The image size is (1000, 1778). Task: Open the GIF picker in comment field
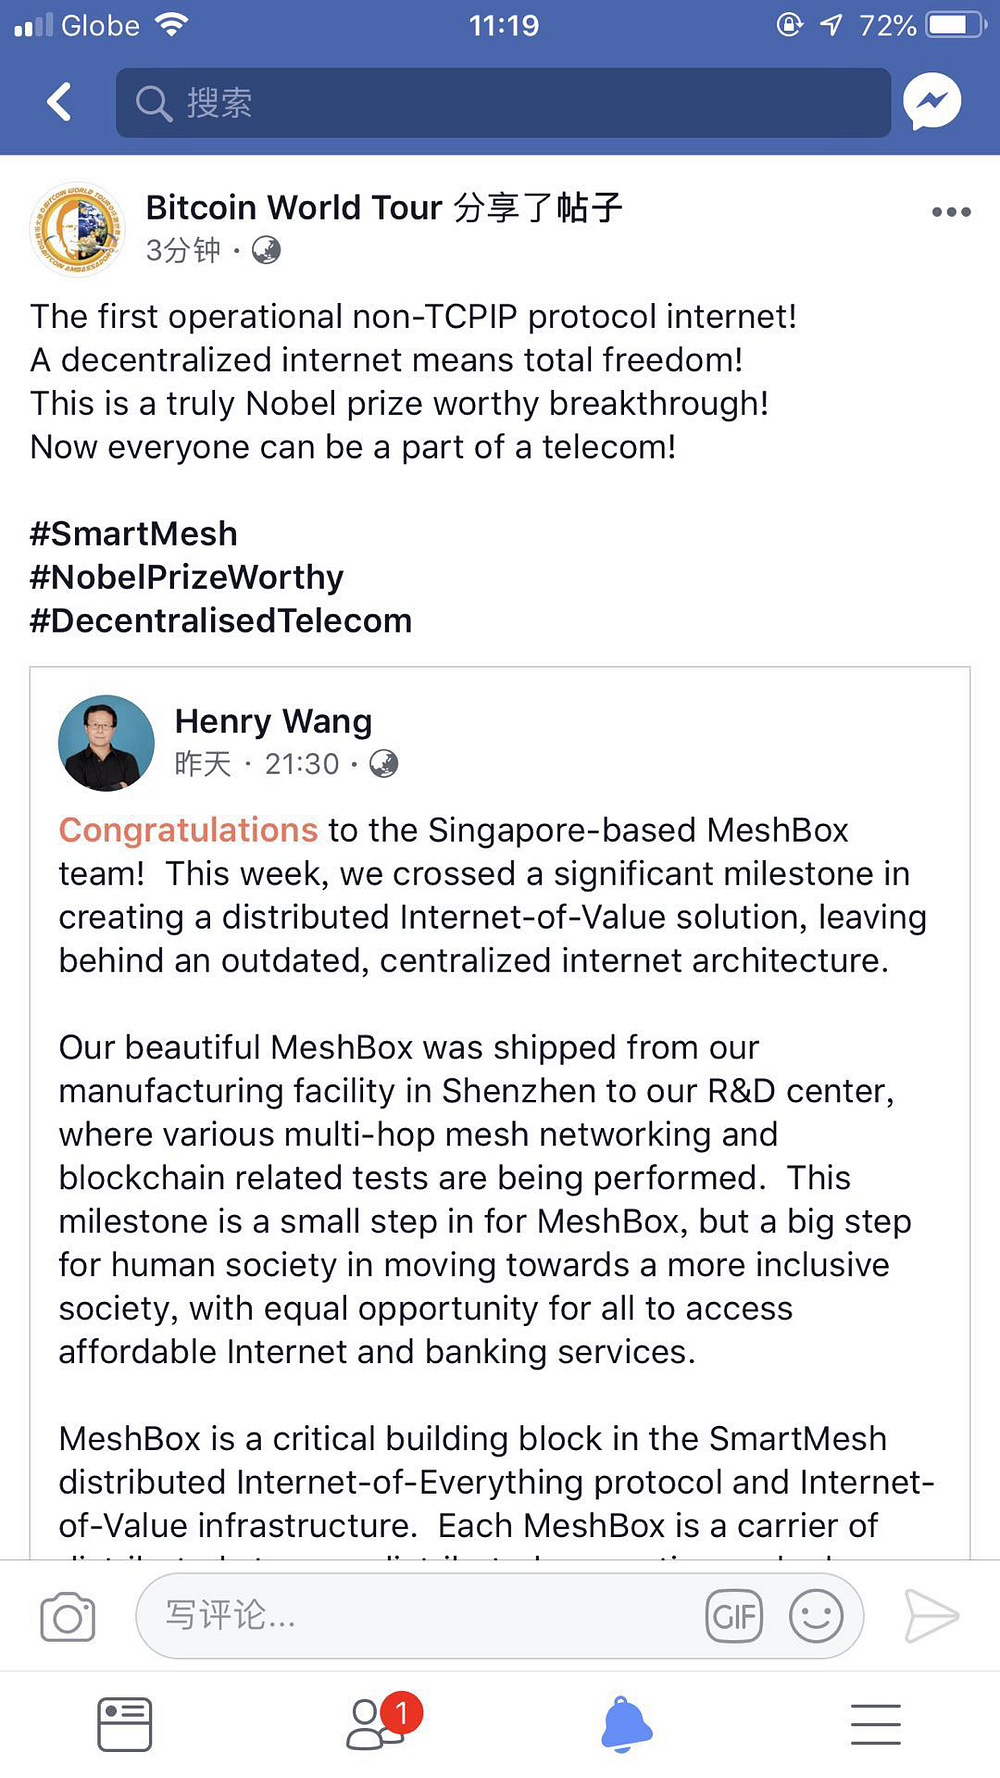click(735, 1616)
